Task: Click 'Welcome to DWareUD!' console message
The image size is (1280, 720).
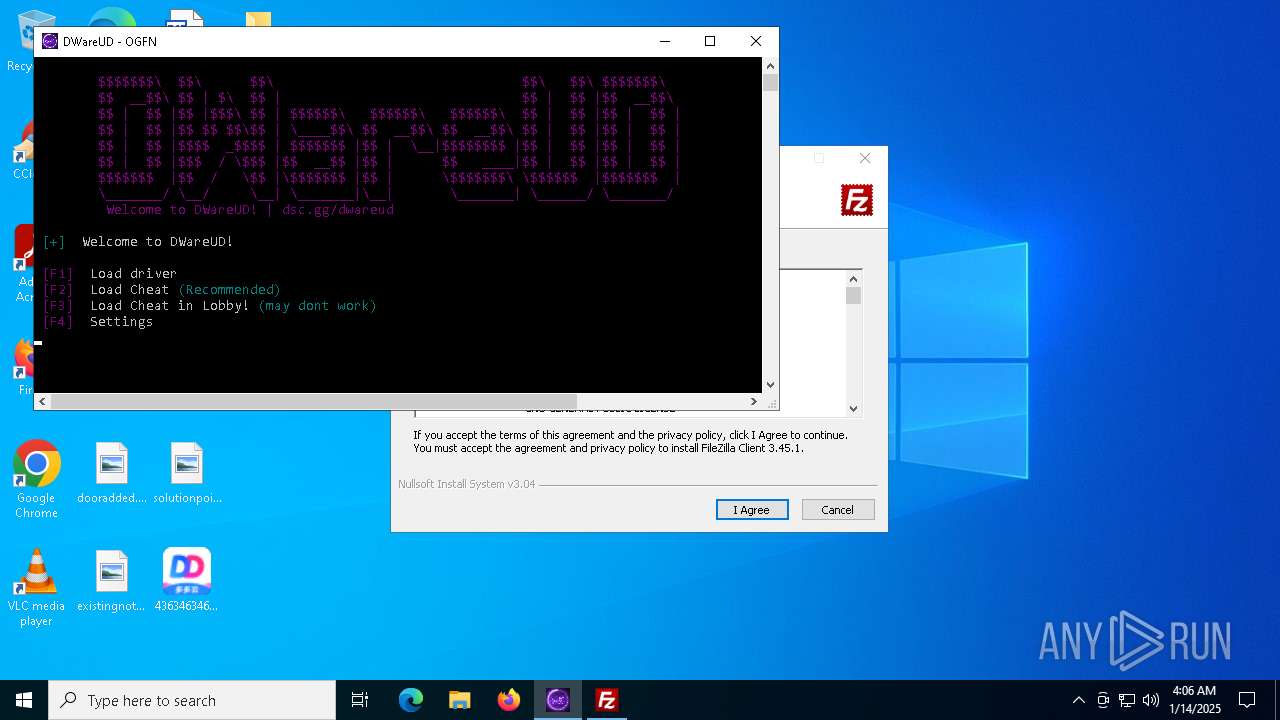Action: click(158, 241)
